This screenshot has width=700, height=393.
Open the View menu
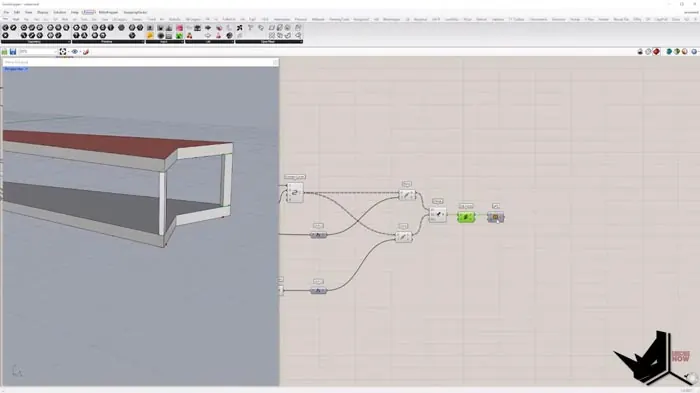tap(29, 13)
